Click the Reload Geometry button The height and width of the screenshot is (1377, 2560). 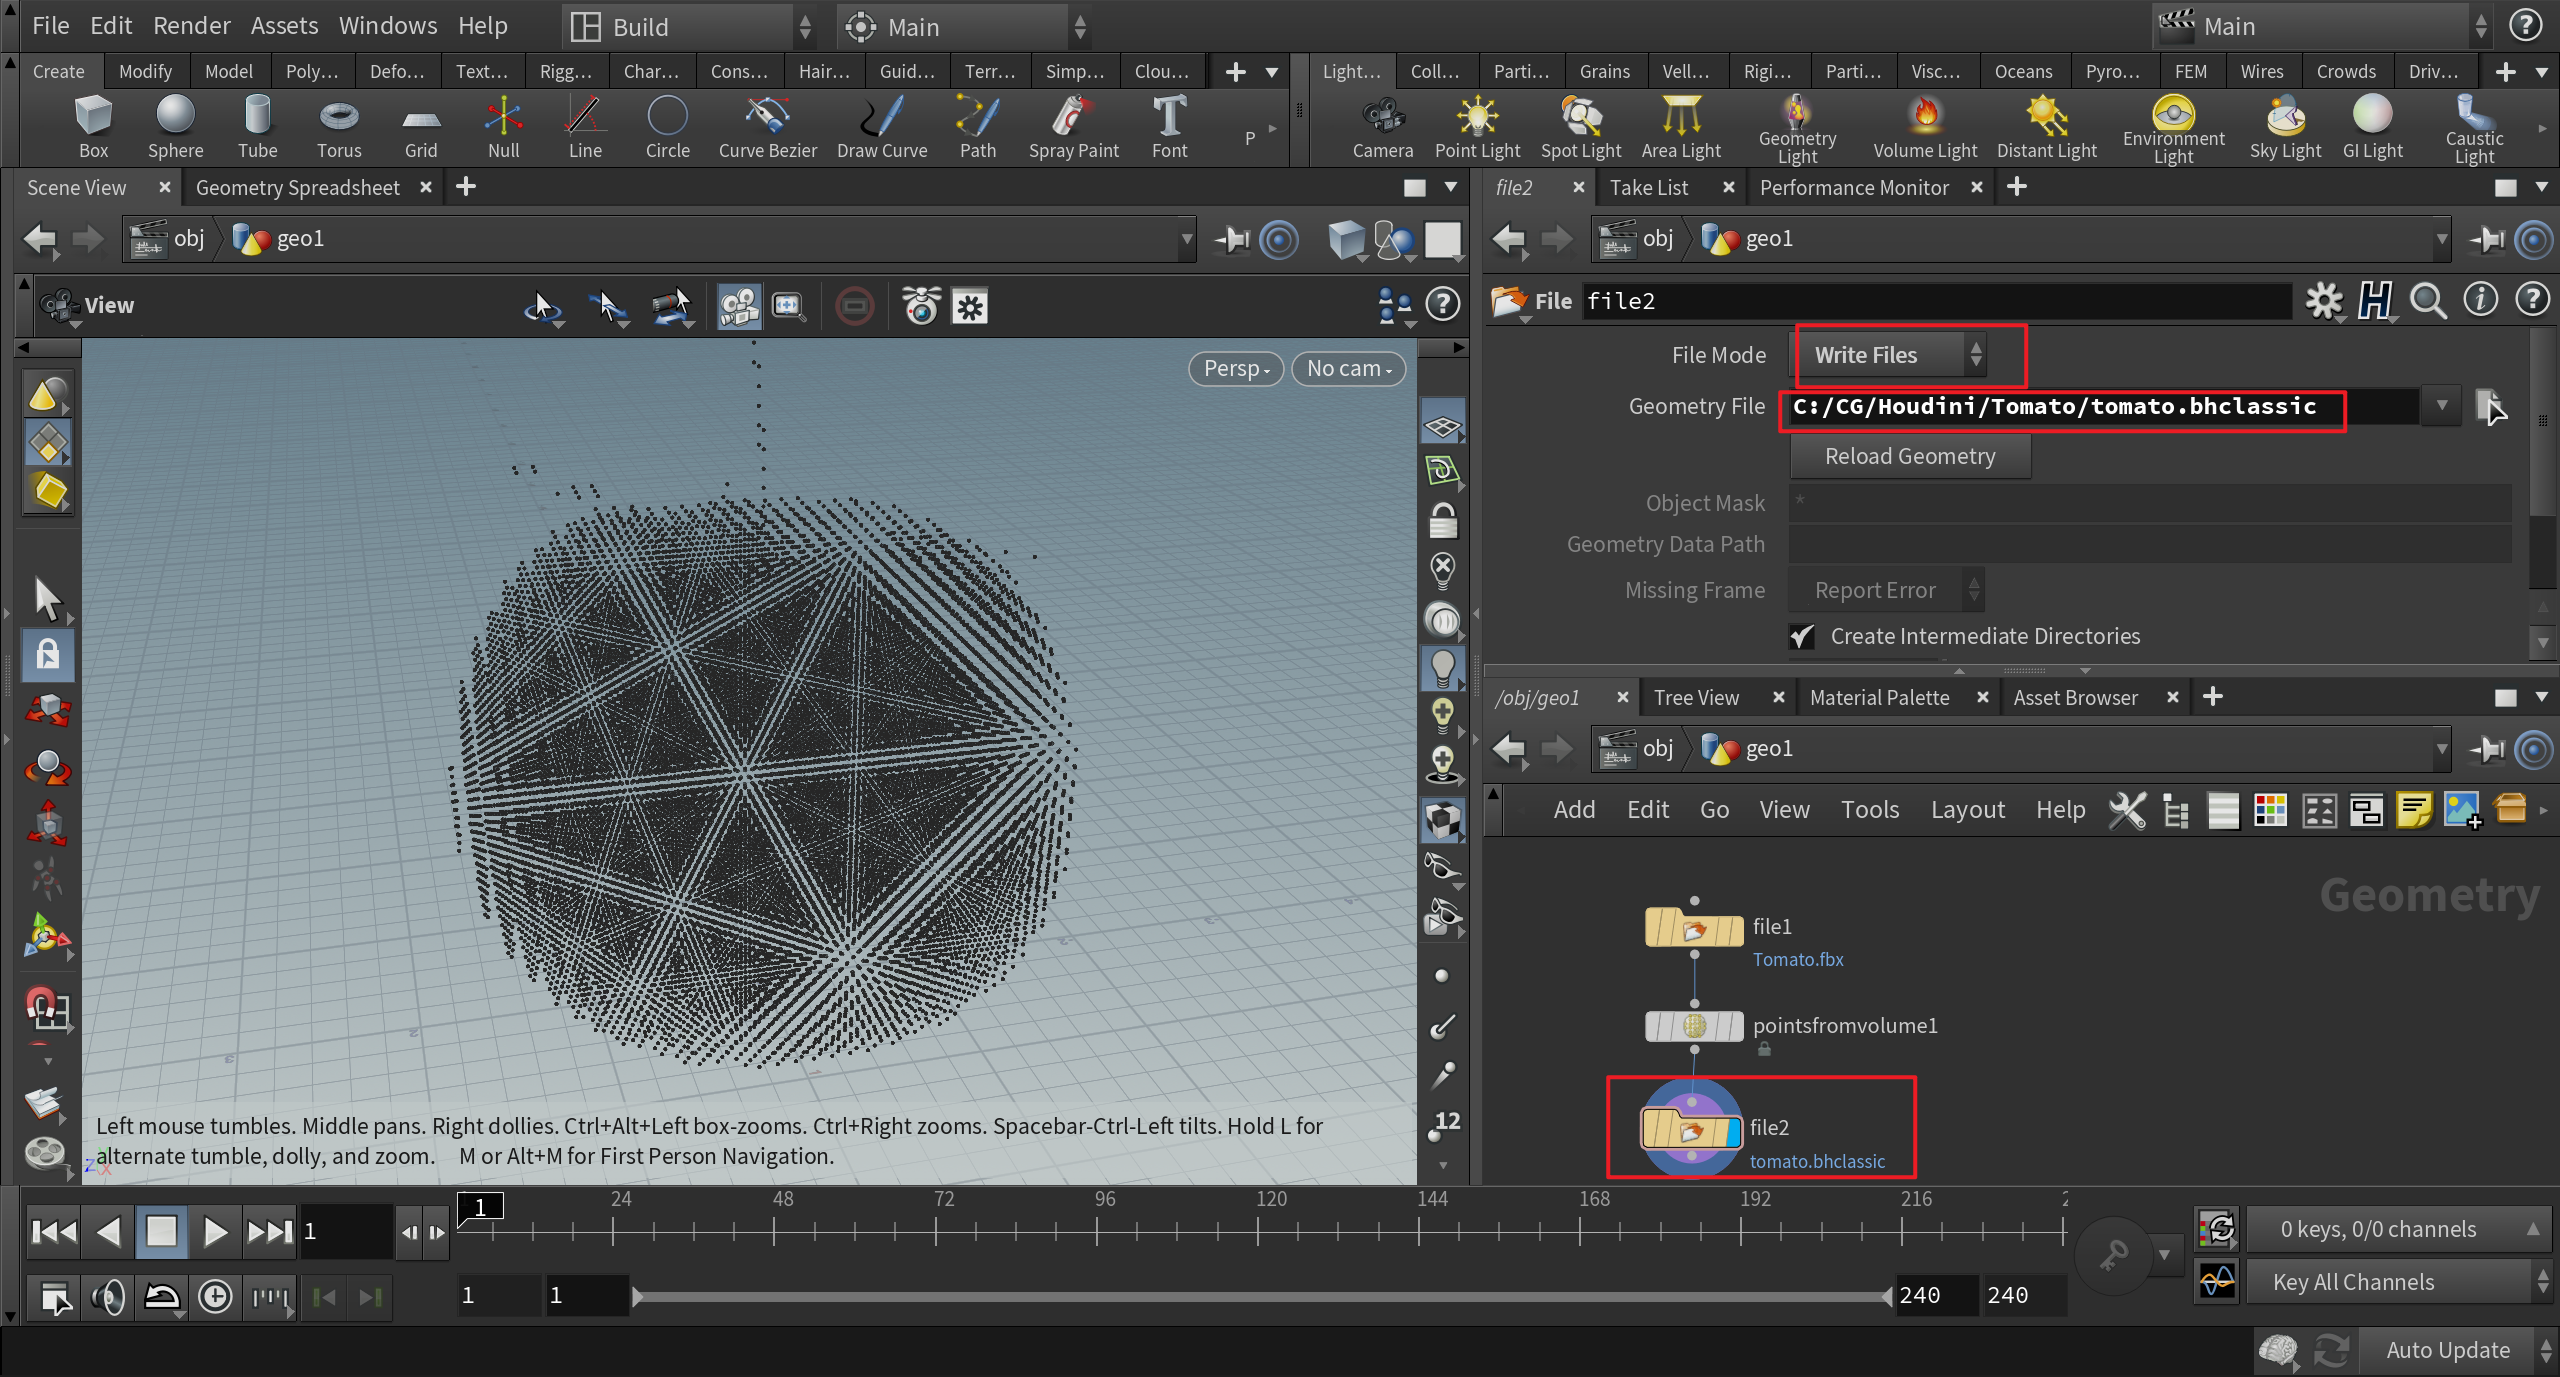(1909, 457)
